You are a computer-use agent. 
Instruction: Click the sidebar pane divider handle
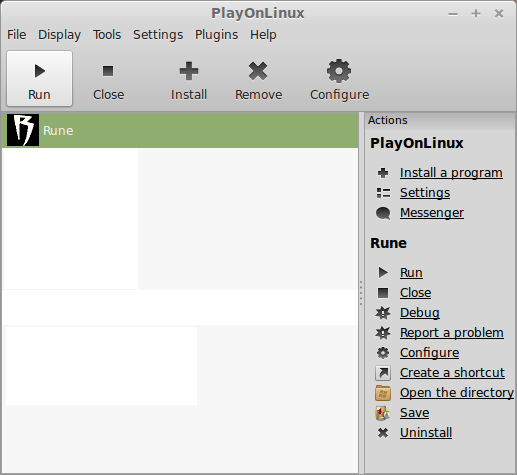click(x=361, y=293)
